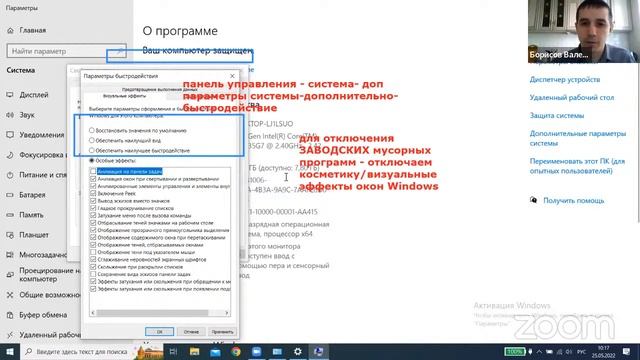
Task: Launch File Explorer from the taskbar
Action: click(194, 351)
